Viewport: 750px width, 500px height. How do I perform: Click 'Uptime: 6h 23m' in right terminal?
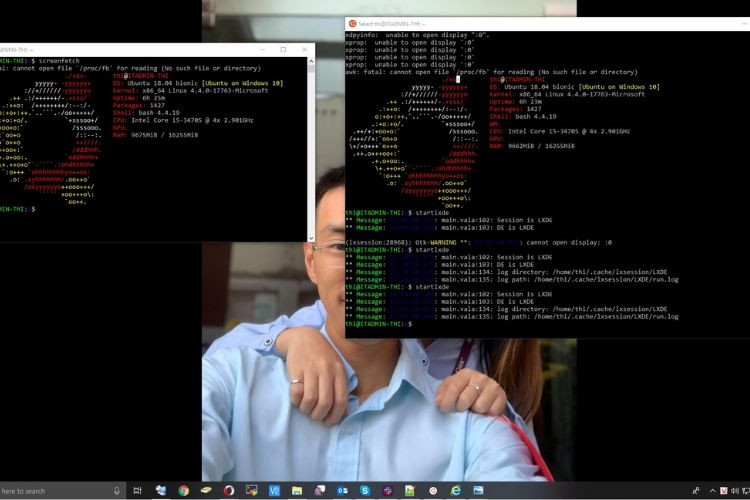pos(516,101)
